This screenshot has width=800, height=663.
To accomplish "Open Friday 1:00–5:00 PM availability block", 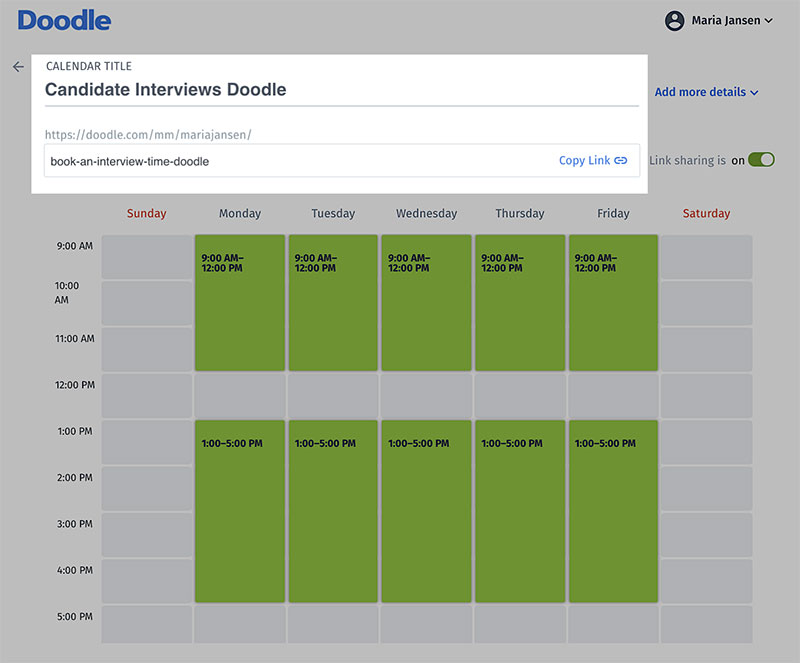I will pyautogui.click(x=613, y=511).
